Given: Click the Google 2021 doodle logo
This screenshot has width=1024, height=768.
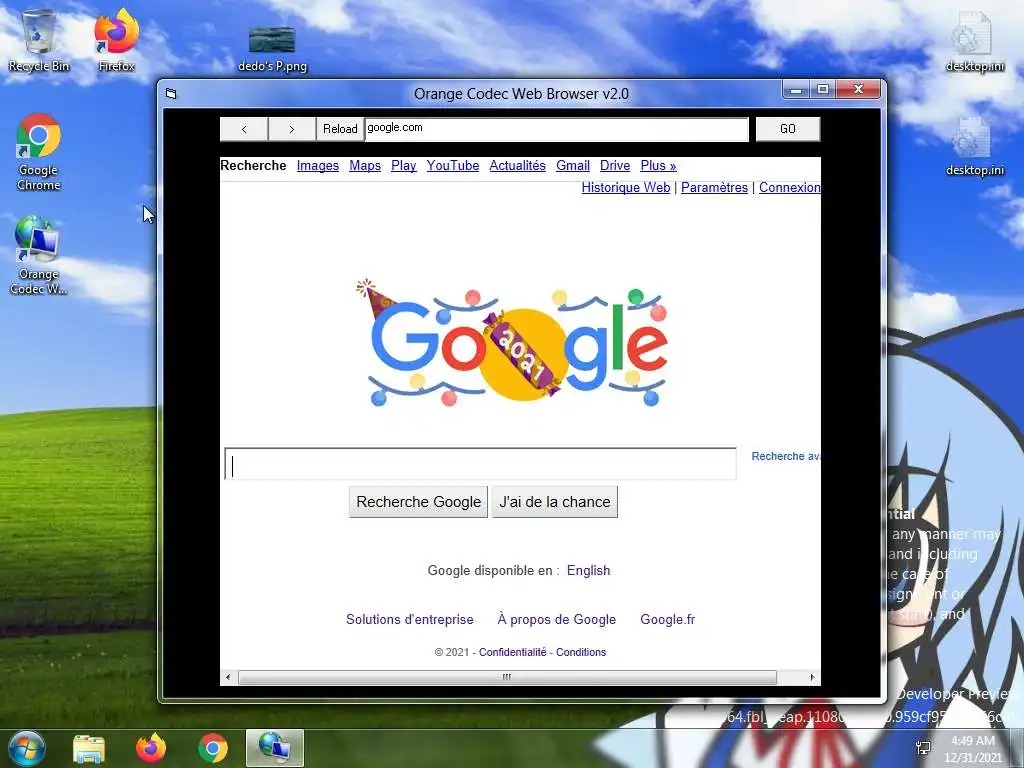Looking at the screenshot, I should tap(513, 344).
